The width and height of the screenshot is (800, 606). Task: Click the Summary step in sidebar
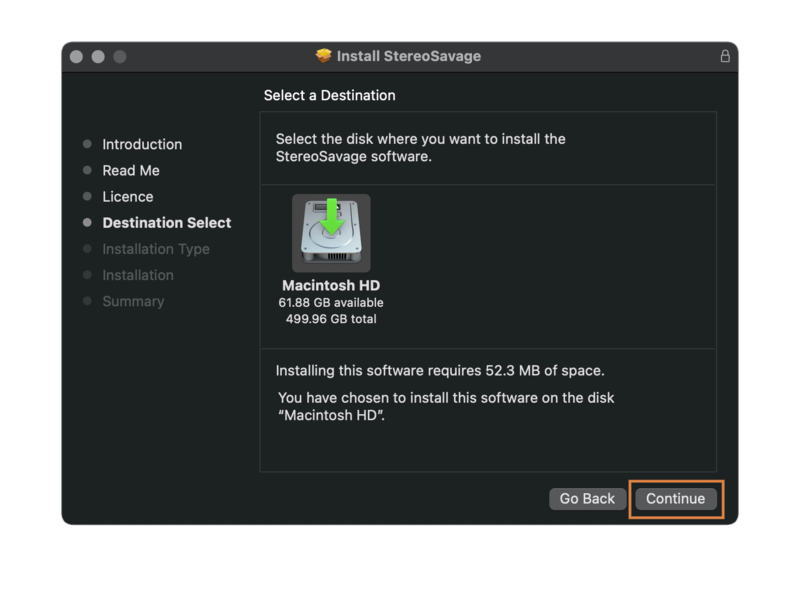point(133,300)
